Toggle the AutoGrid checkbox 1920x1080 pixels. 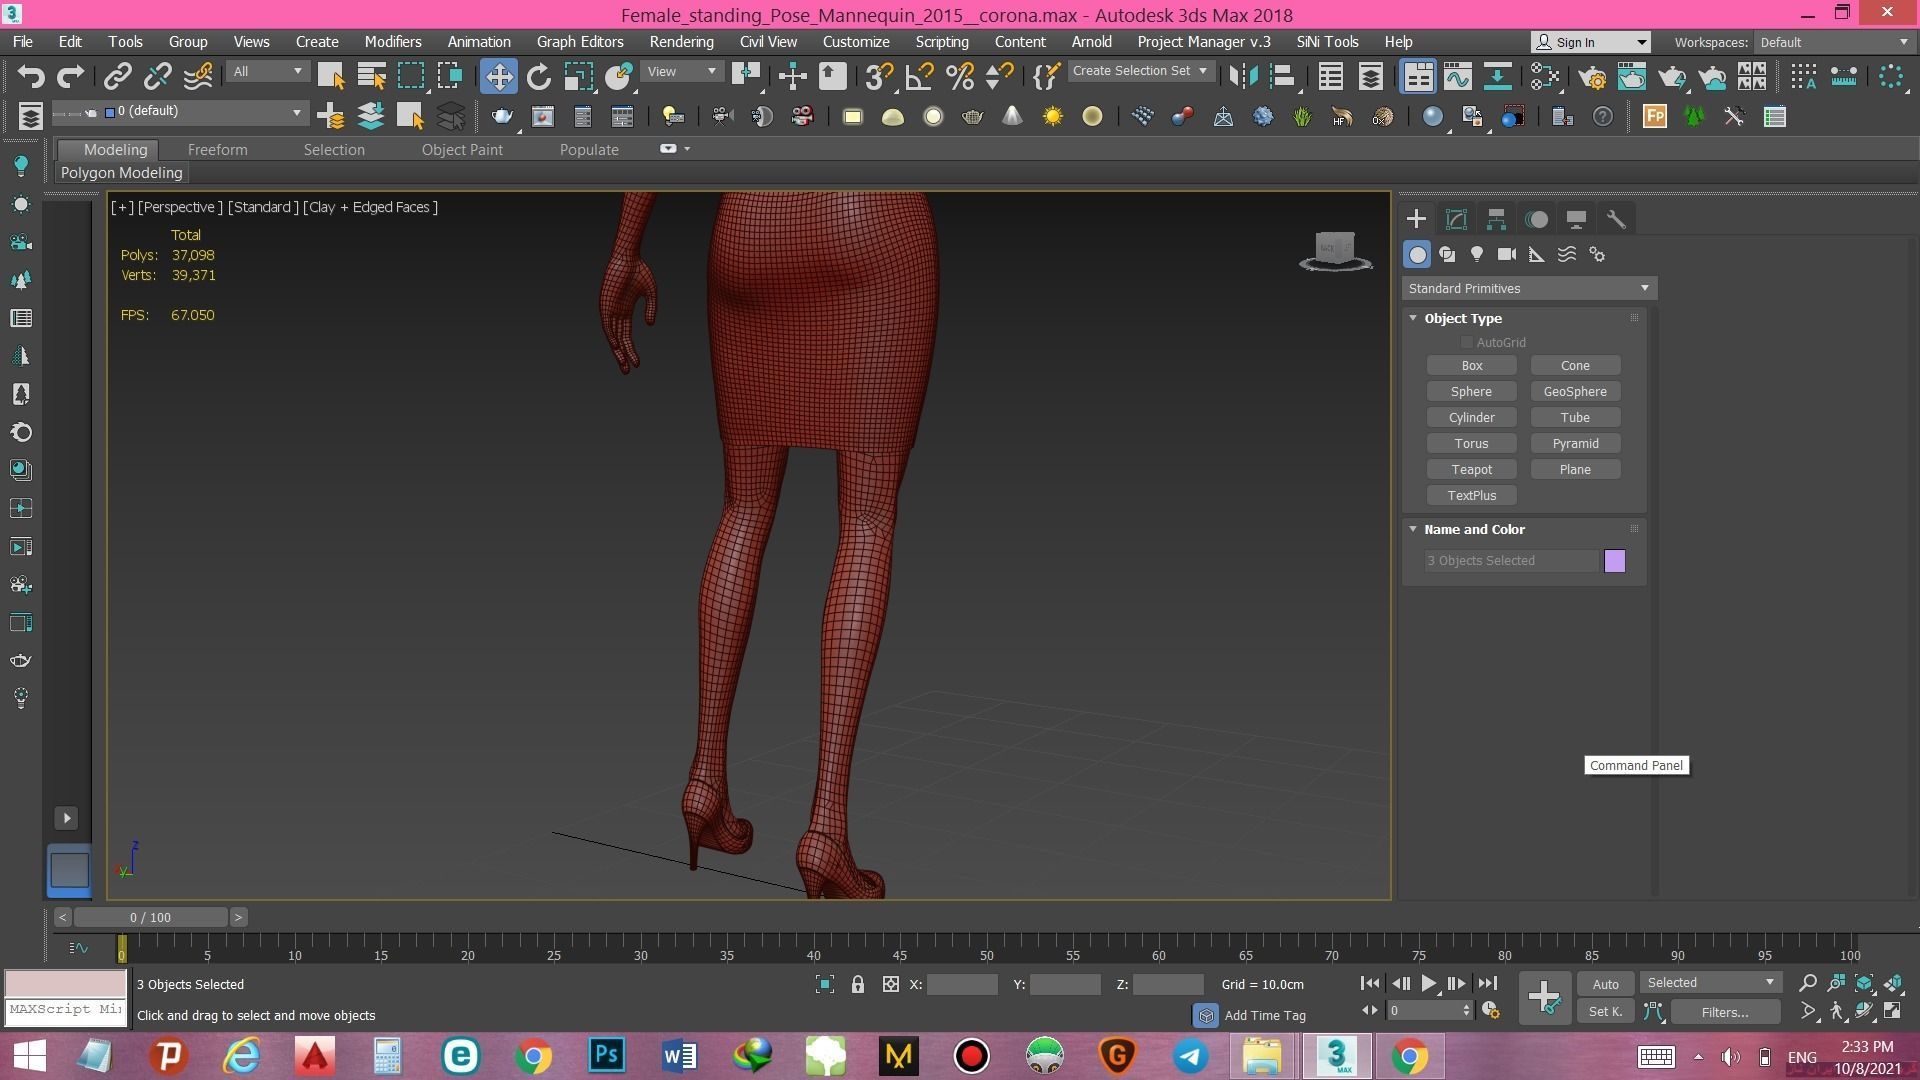(x=1467, y=342)
